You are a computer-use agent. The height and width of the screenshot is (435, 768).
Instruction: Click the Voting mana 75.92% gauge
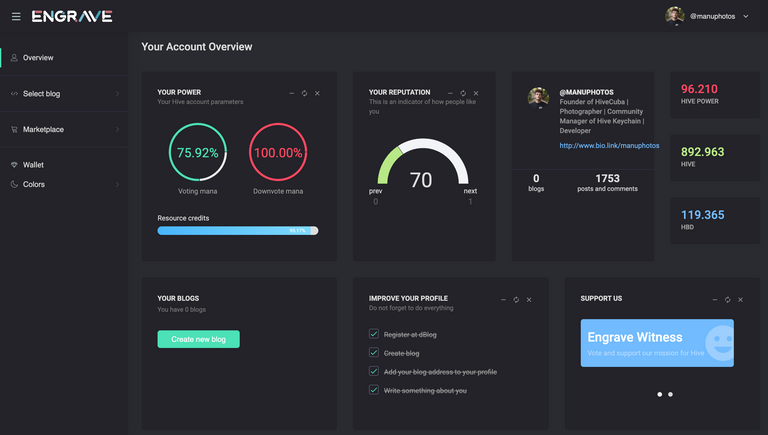click(197, 152)
